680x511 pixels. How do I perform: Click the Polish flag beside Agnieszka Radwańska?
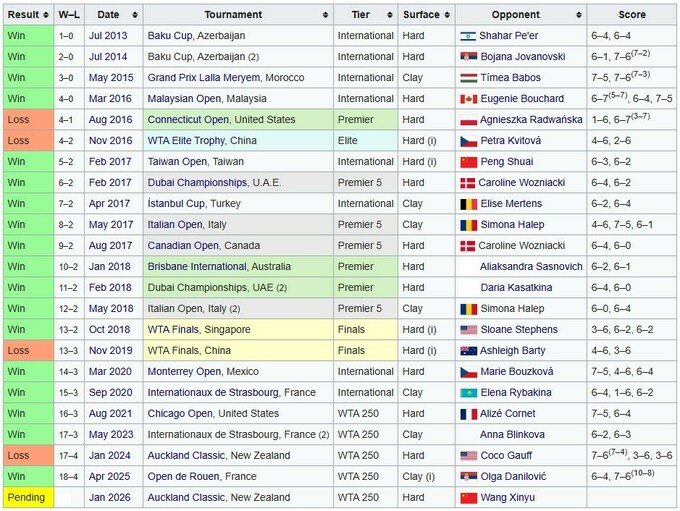[x=468, y=120]
